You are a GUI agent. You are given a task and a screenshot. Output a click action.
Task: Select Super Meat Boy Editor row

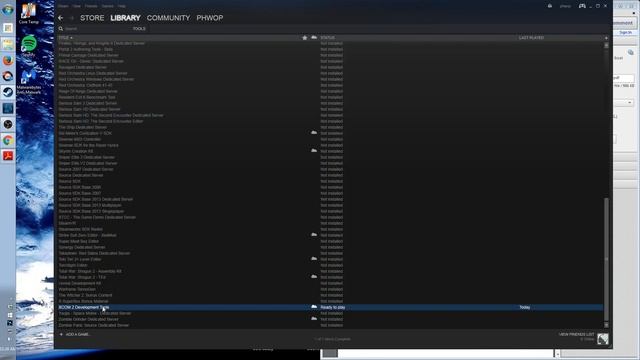click(330, 241)
